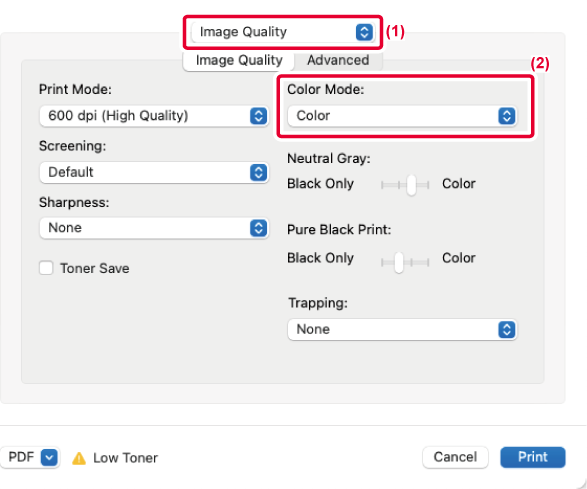Image resolution: width=587 pixels, height=489 pixels.
Task: Open the Trapping None dropdown
Action: pos(402,329)
